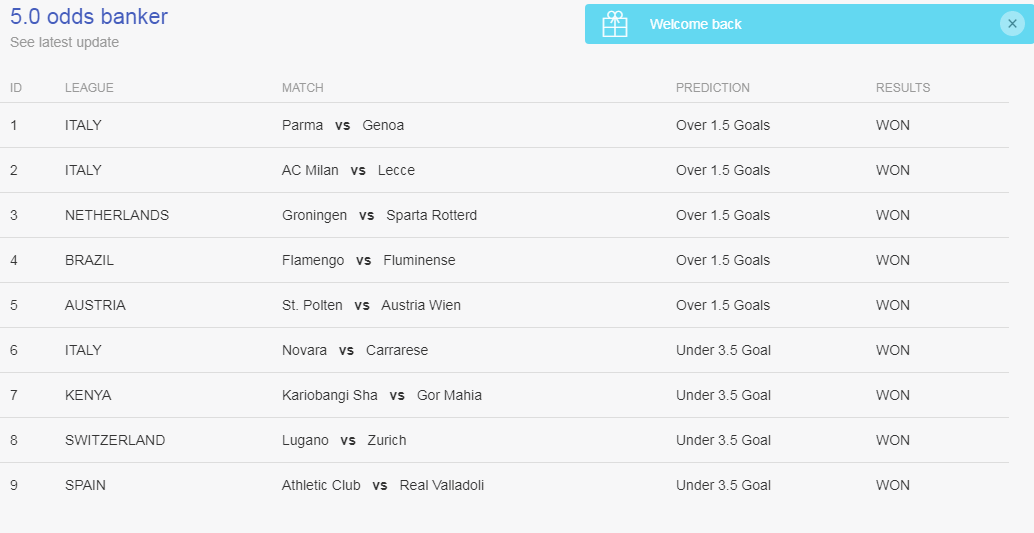Click the MATCH column header
Screen dimensions: 1034x533
pyautogui.click(x=303, y=88)
